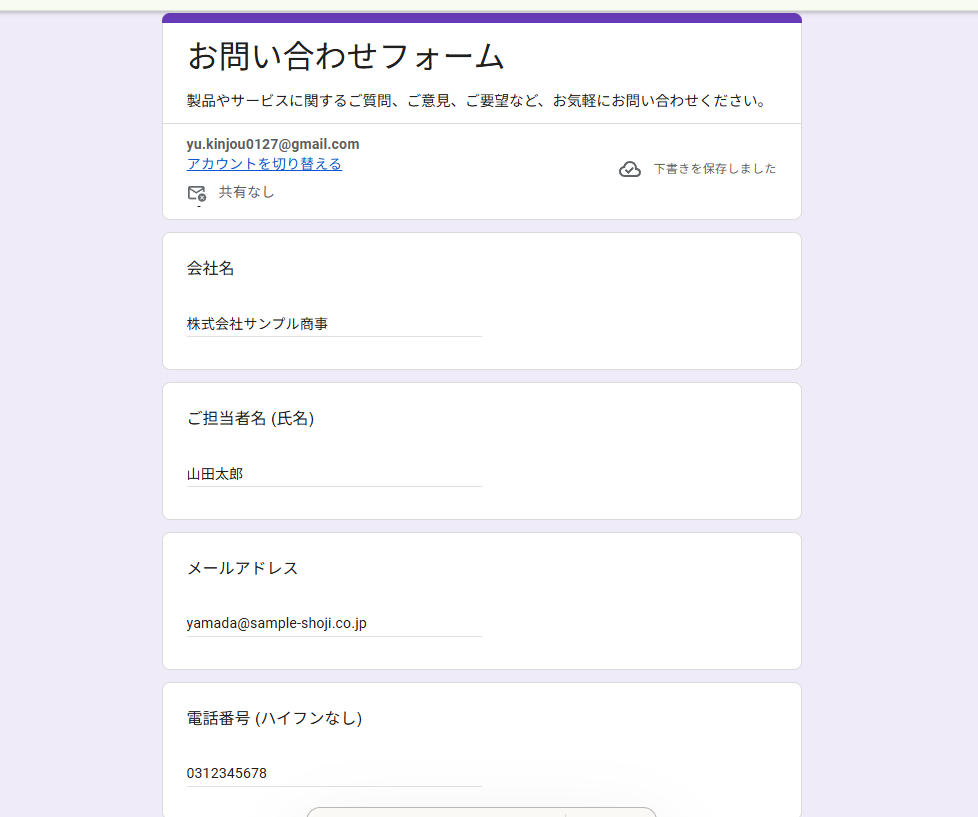Select the 会社名 answer field
This screenshot has width=978, height=817.
pyautogui.click(x=334, y=323)
